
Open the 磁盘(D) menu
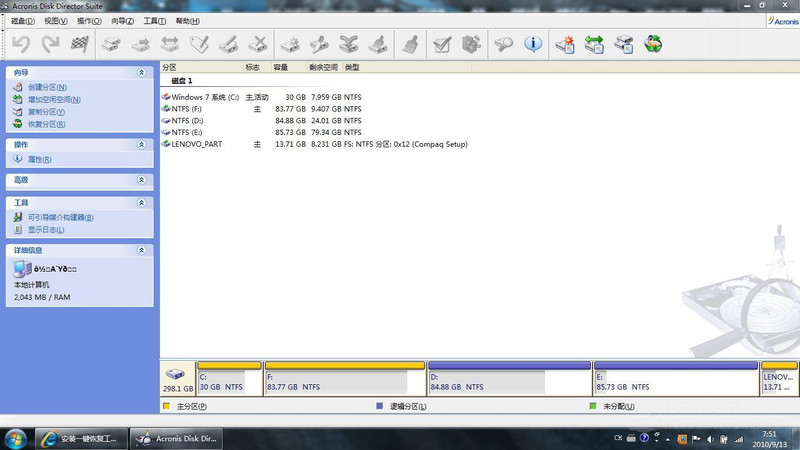click(x=23, y=21)
